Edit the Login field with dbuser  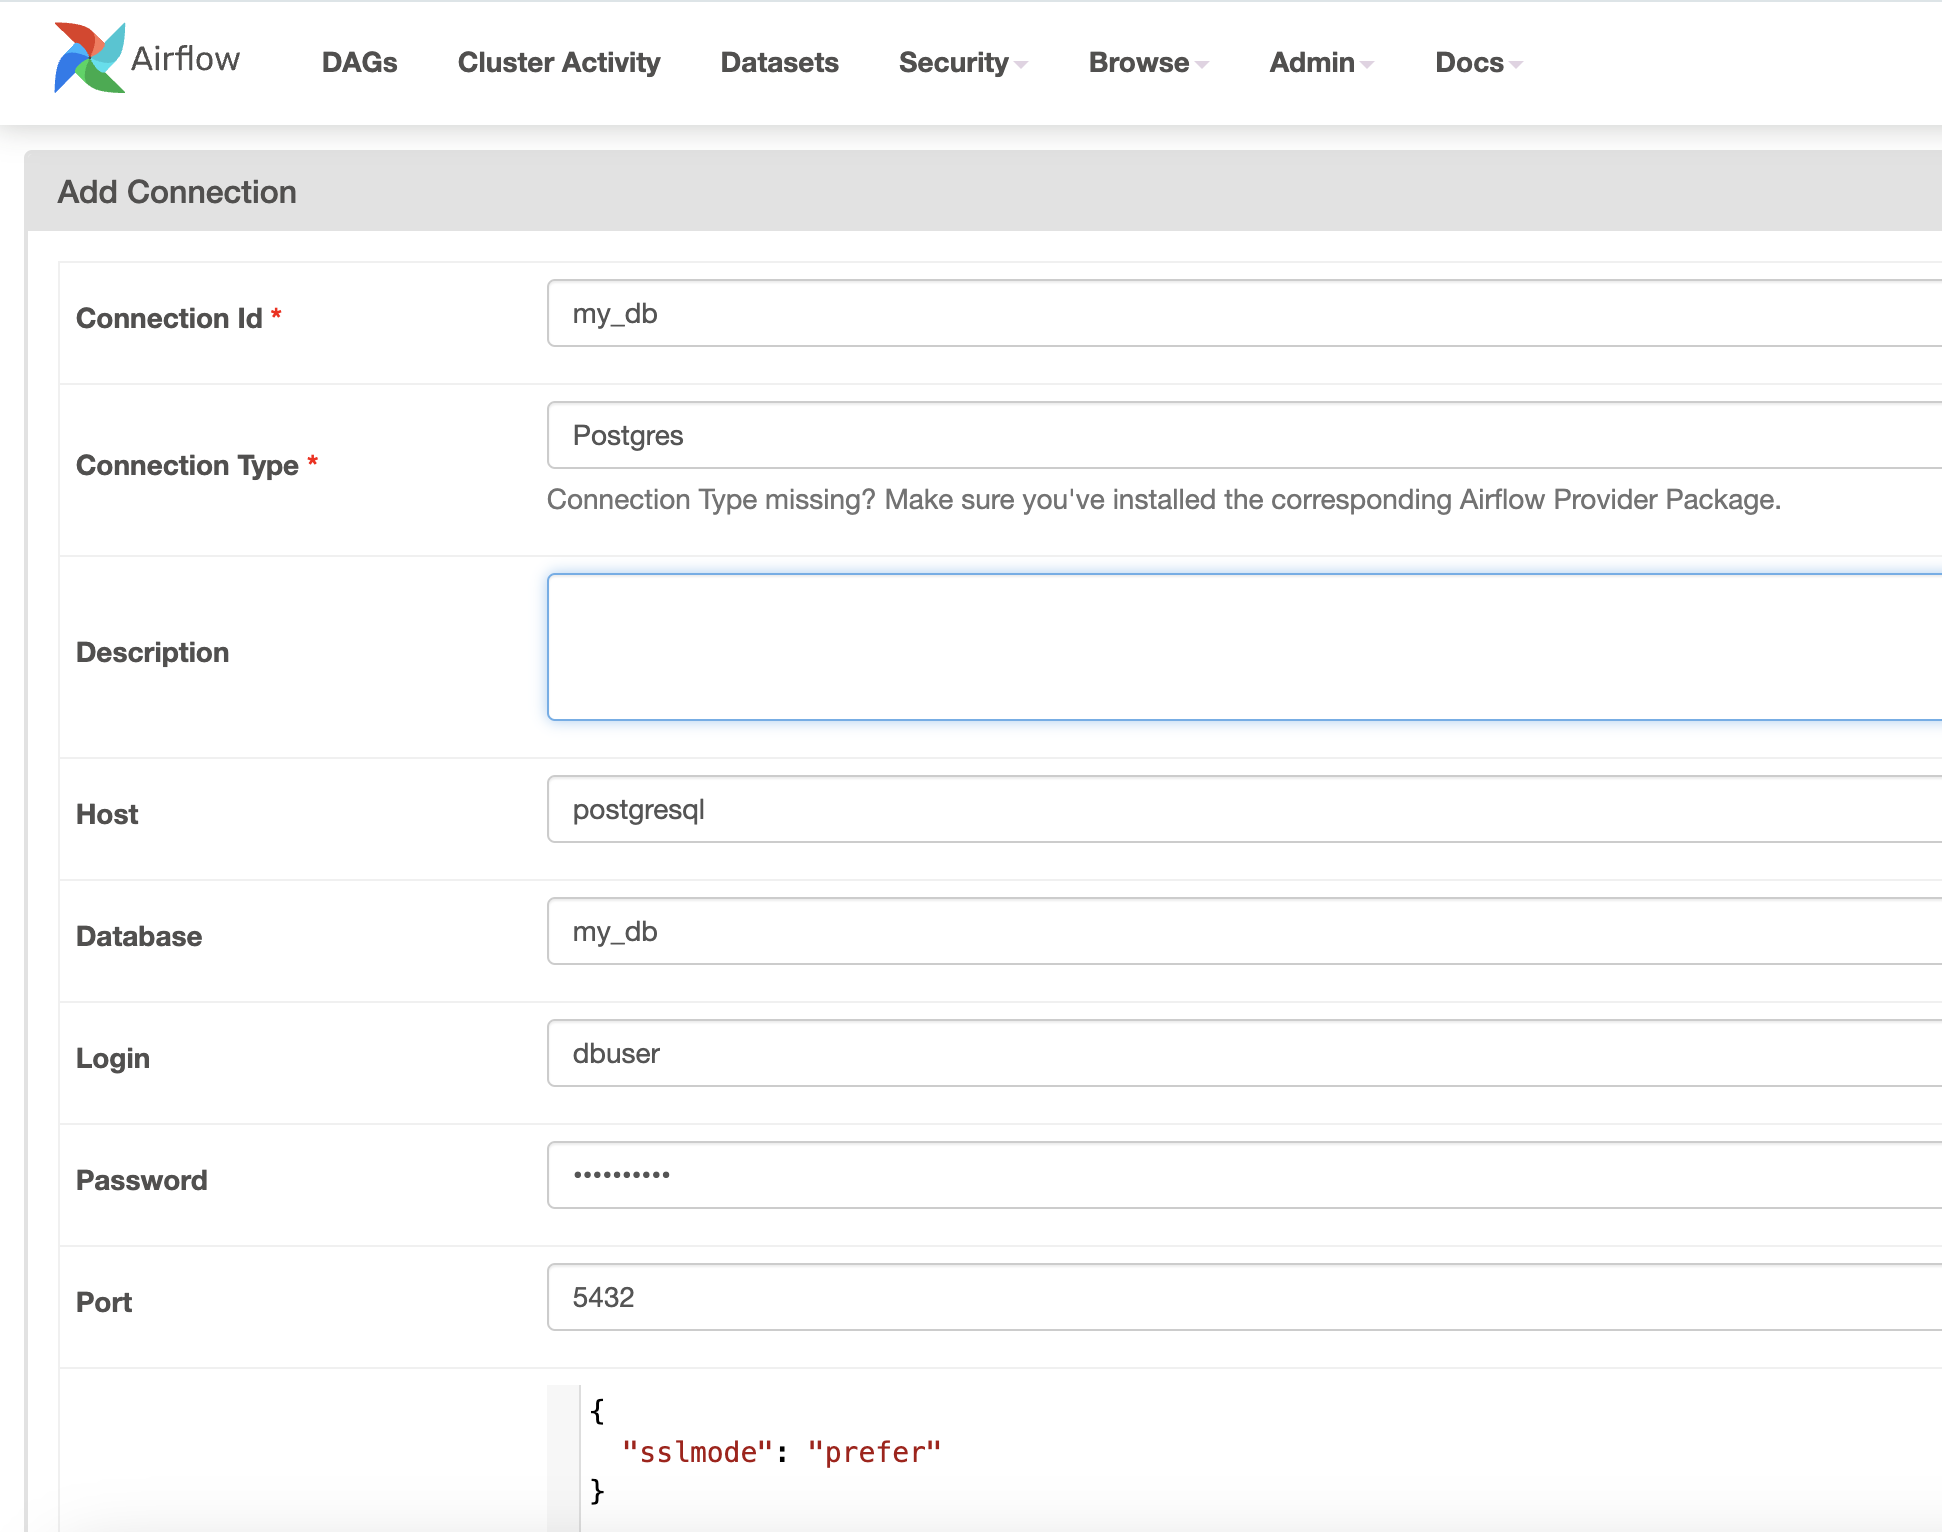click(x=1244, y=1054)
